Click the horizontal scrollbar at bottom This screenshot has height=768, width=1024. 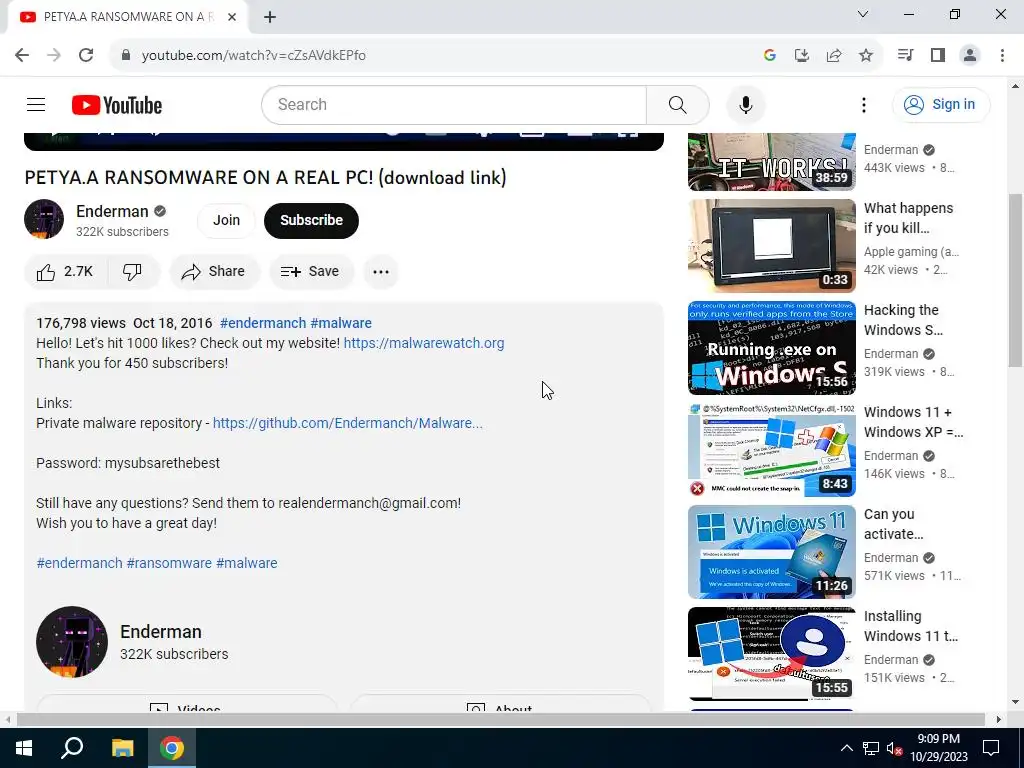500,719
